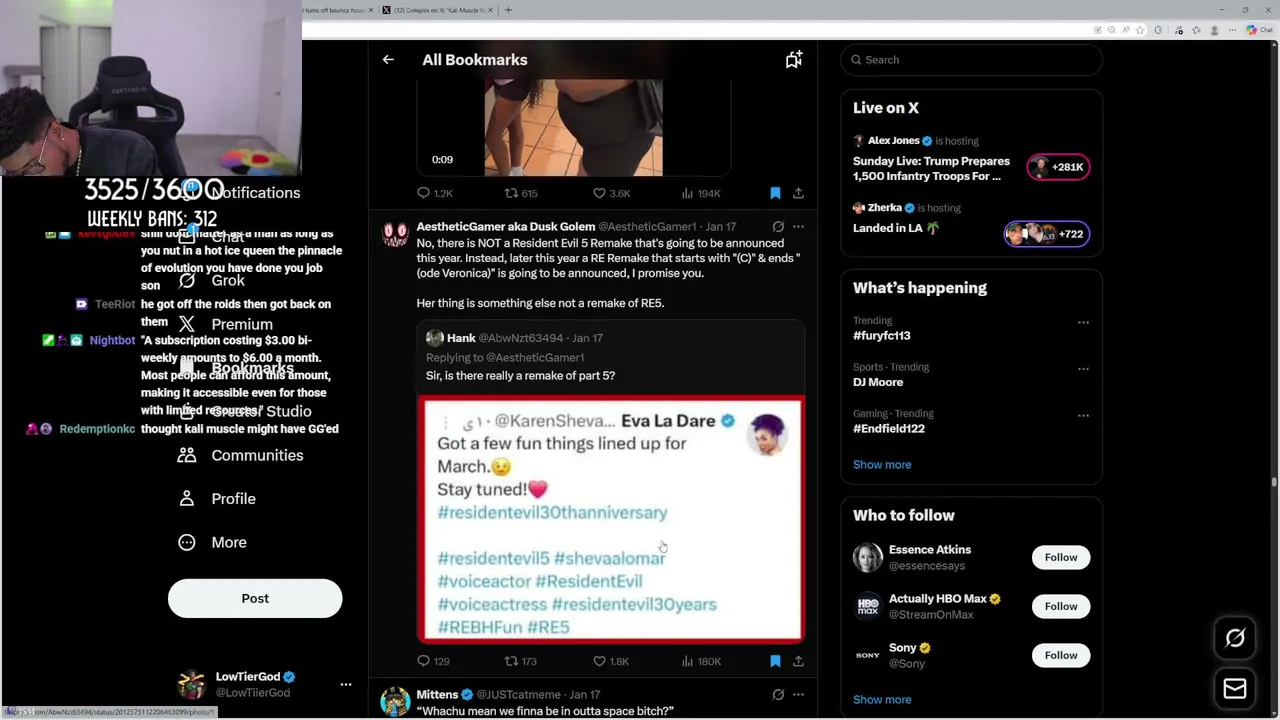
Task: Reply to the post with 129 replies
Action: pyautogui.click(x=433, y=661)
